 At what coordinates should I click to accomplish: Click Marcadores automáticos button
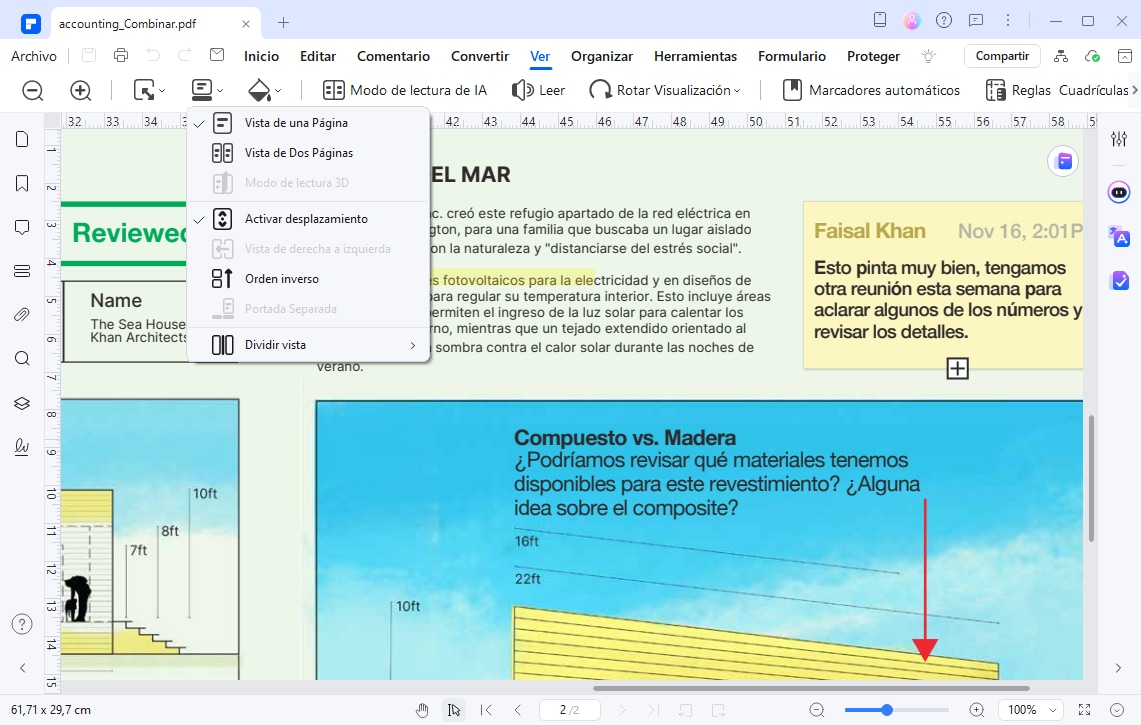point(871,90)
